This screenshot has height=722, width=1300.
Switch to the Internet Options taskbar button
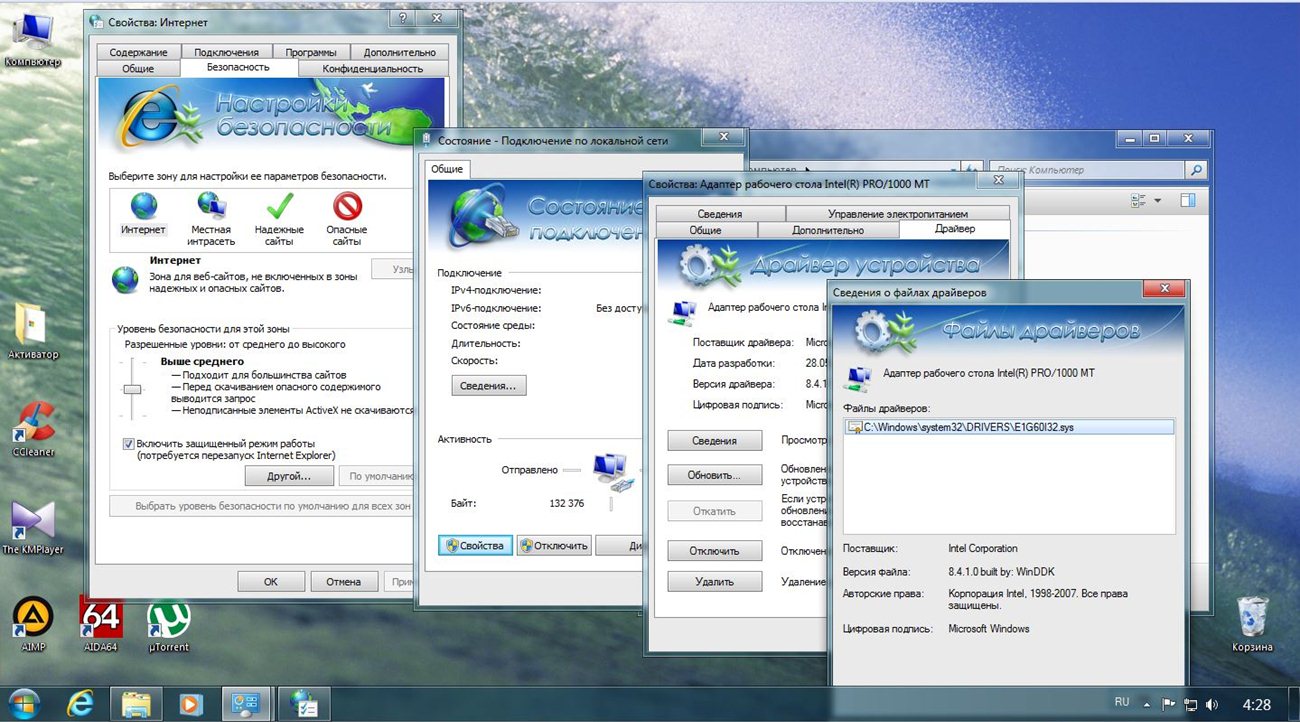[303, 703]
